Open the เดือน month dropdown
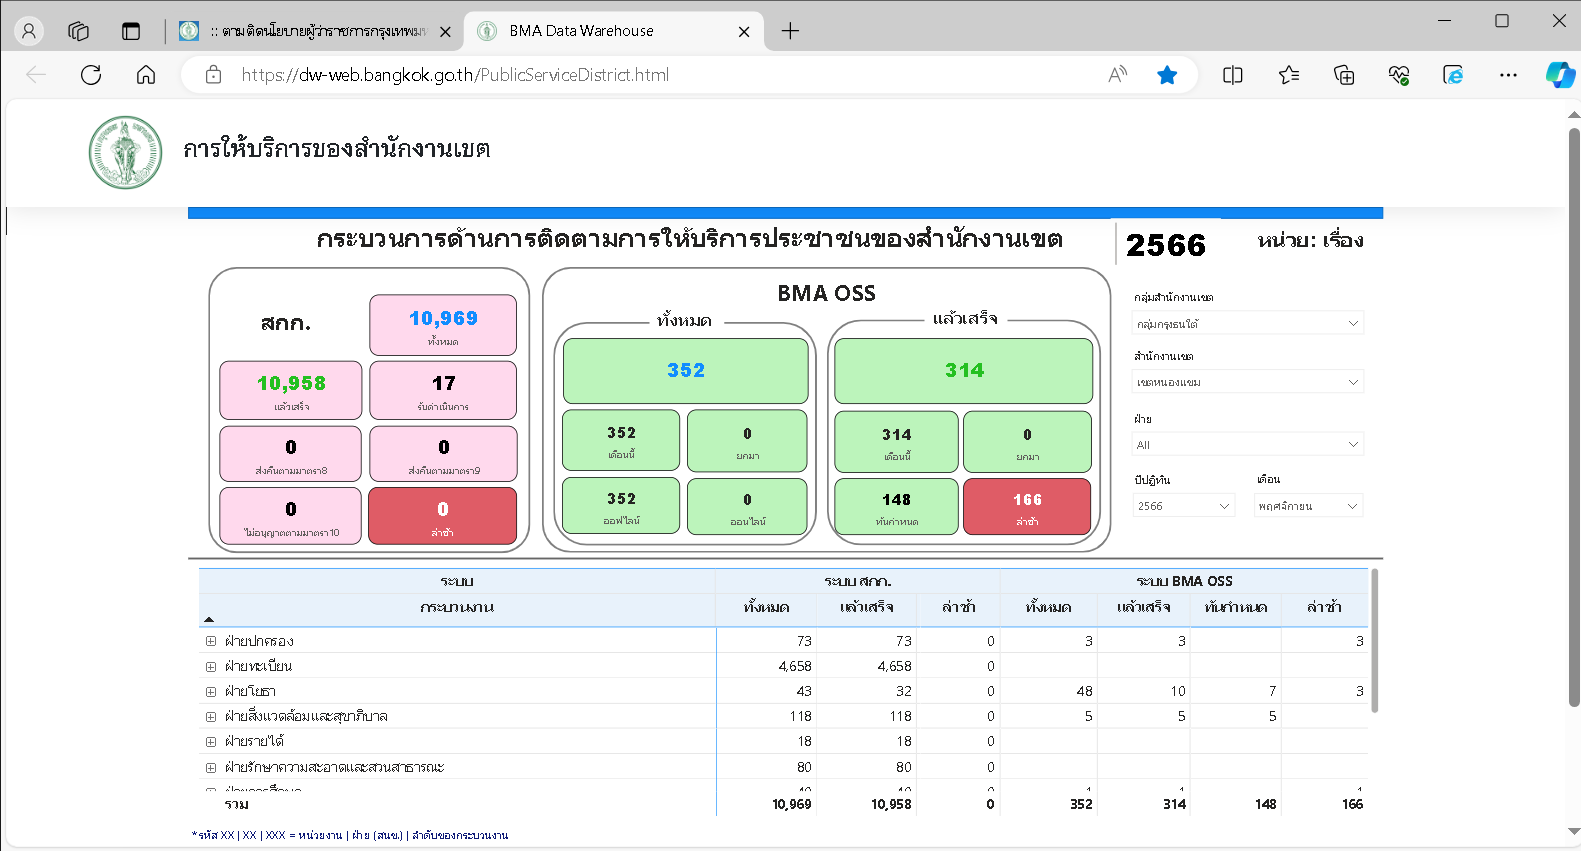1581x851 pixels. pyautogui.click(x=1308, y=506)
